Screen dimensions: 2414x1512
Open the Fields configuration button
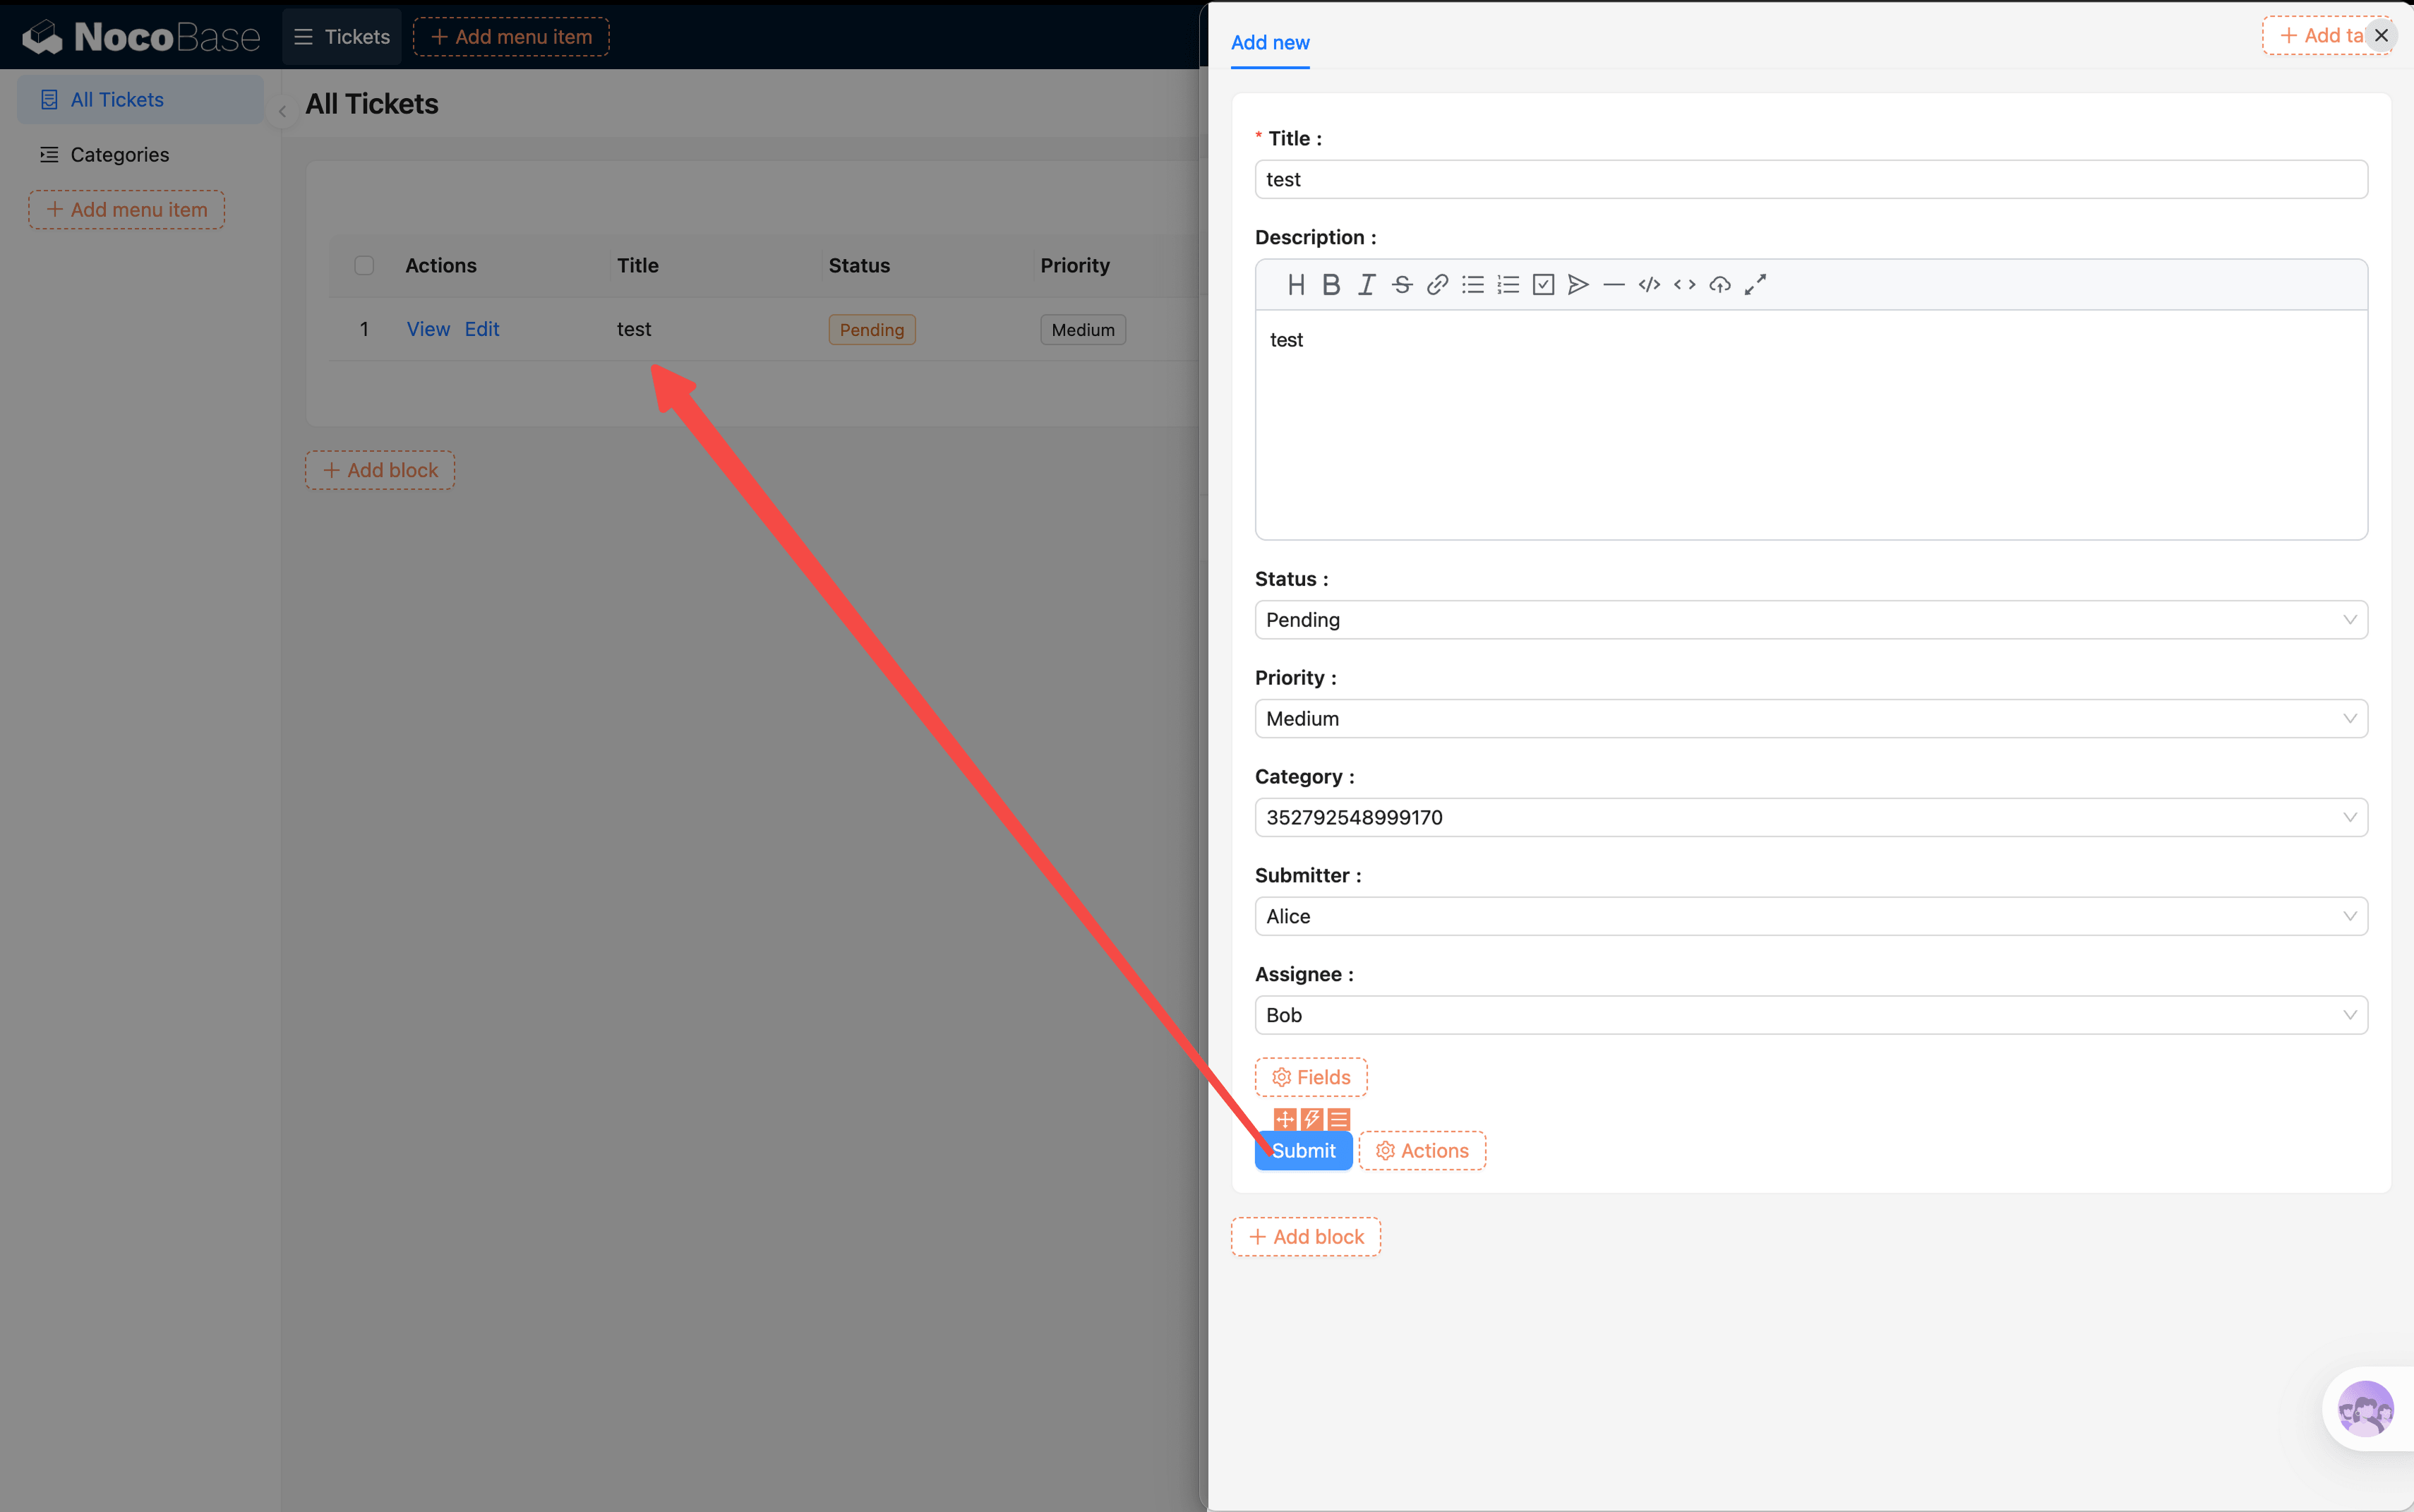click(x=1310, y=1077)
